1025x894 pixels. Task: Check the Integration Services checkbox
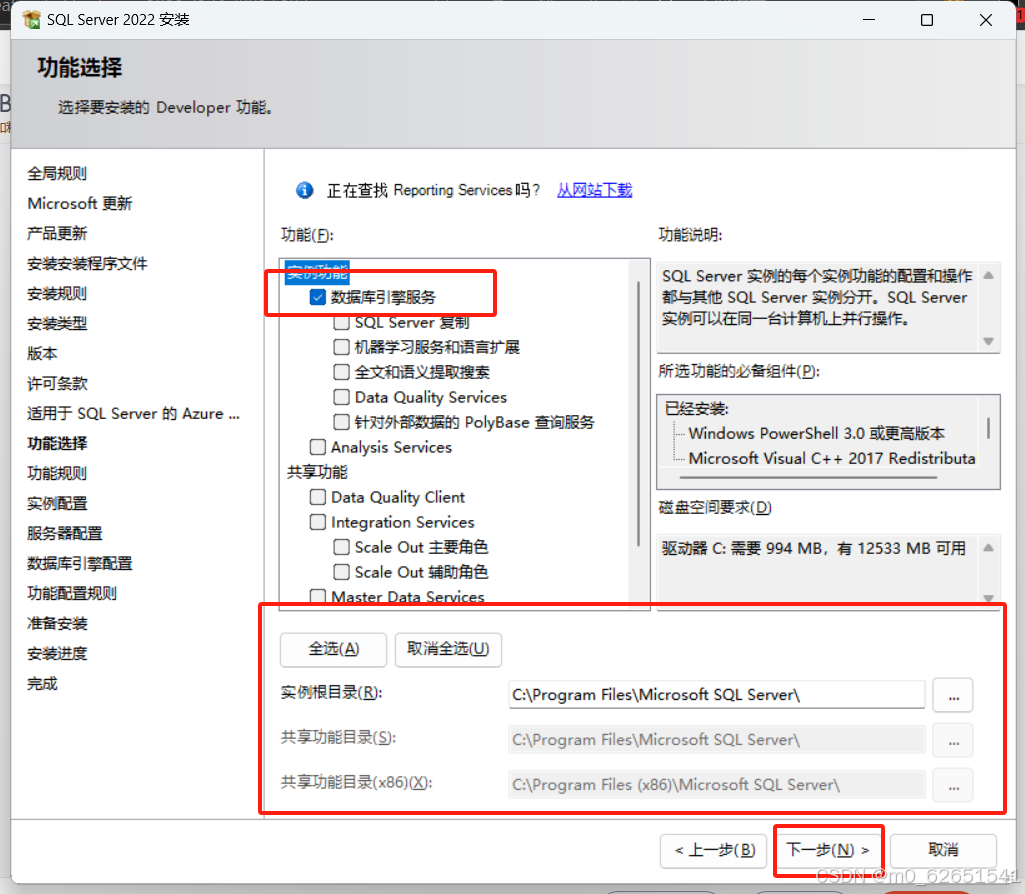coord(318,522)
